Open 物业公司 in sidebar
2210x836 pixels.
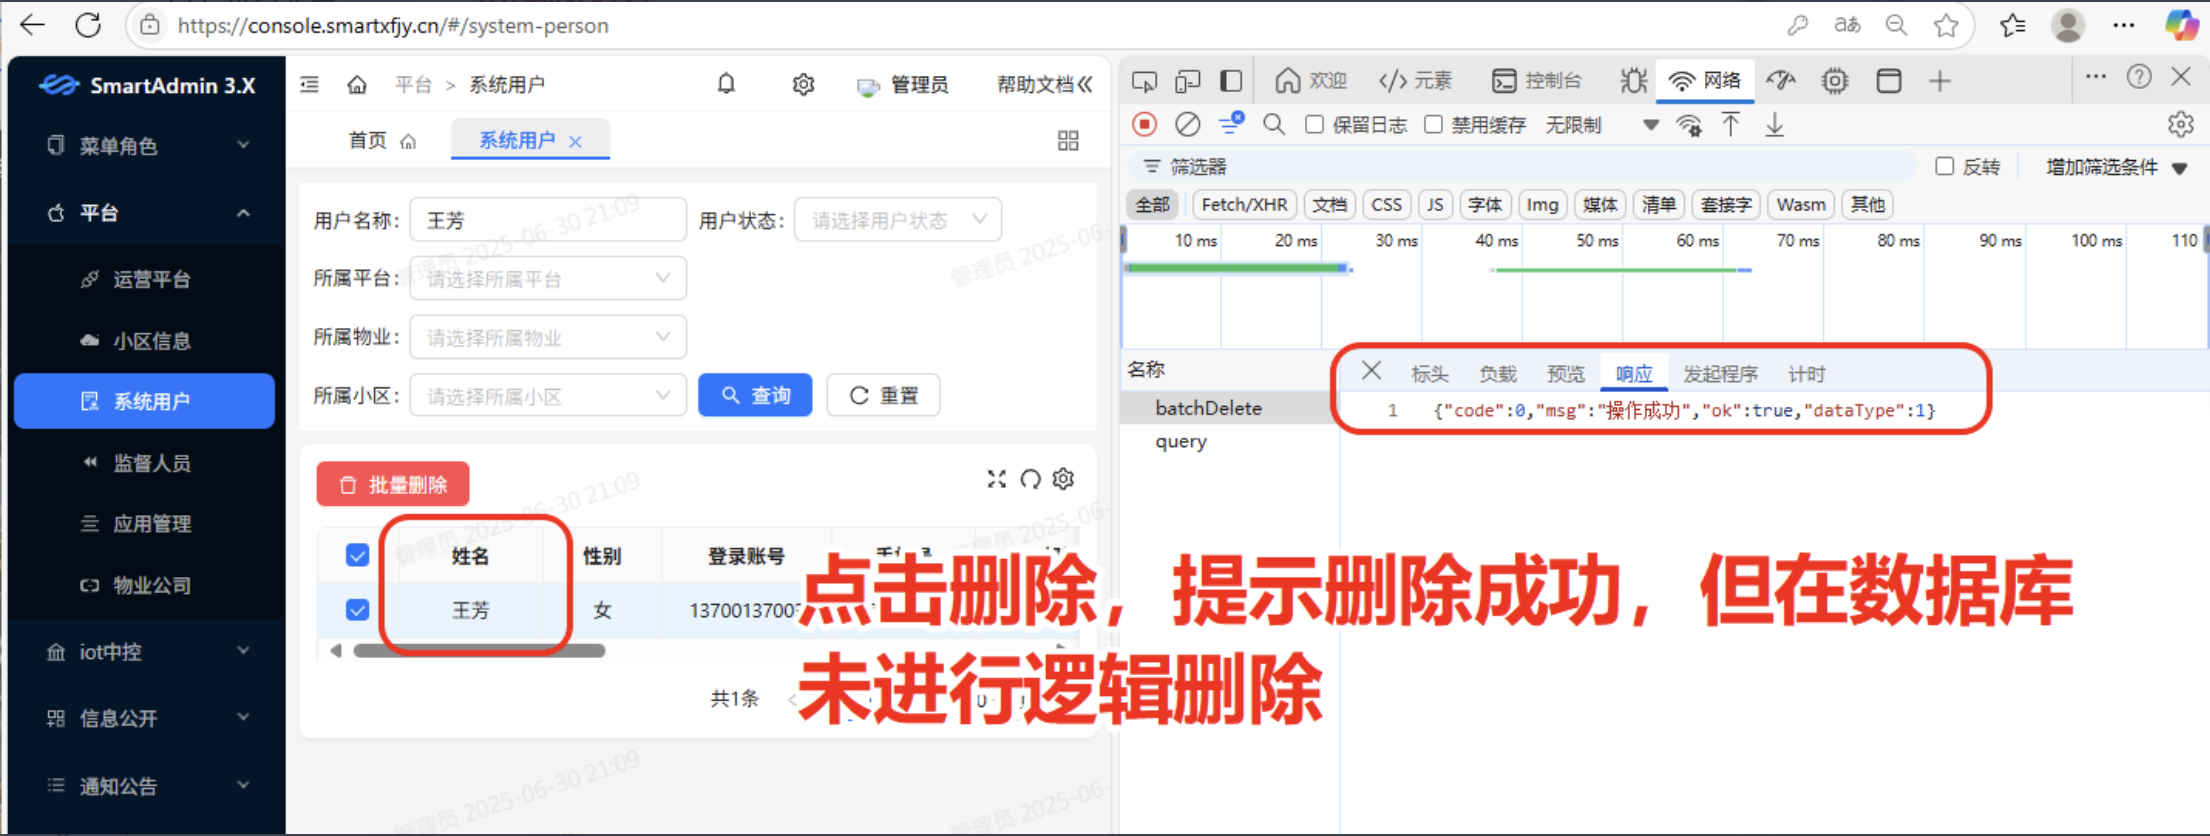point(145,585)
